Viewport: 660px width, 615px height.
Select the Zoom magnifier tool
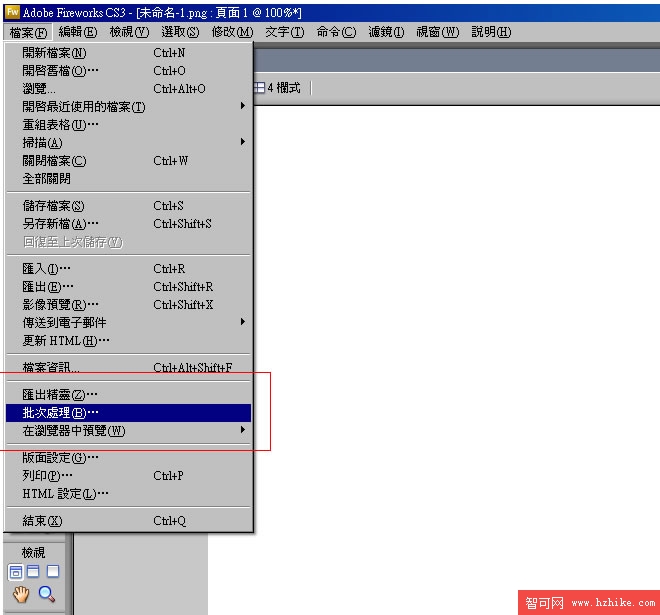tap(46, 596)
